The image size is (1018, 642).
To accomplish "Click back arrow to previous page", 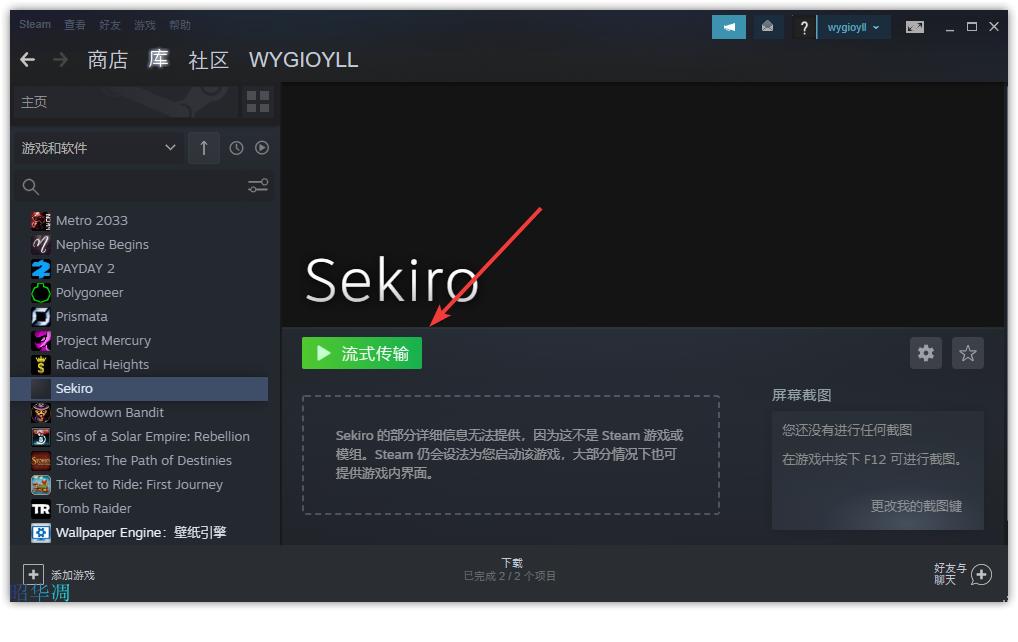I will coord(27,59).
